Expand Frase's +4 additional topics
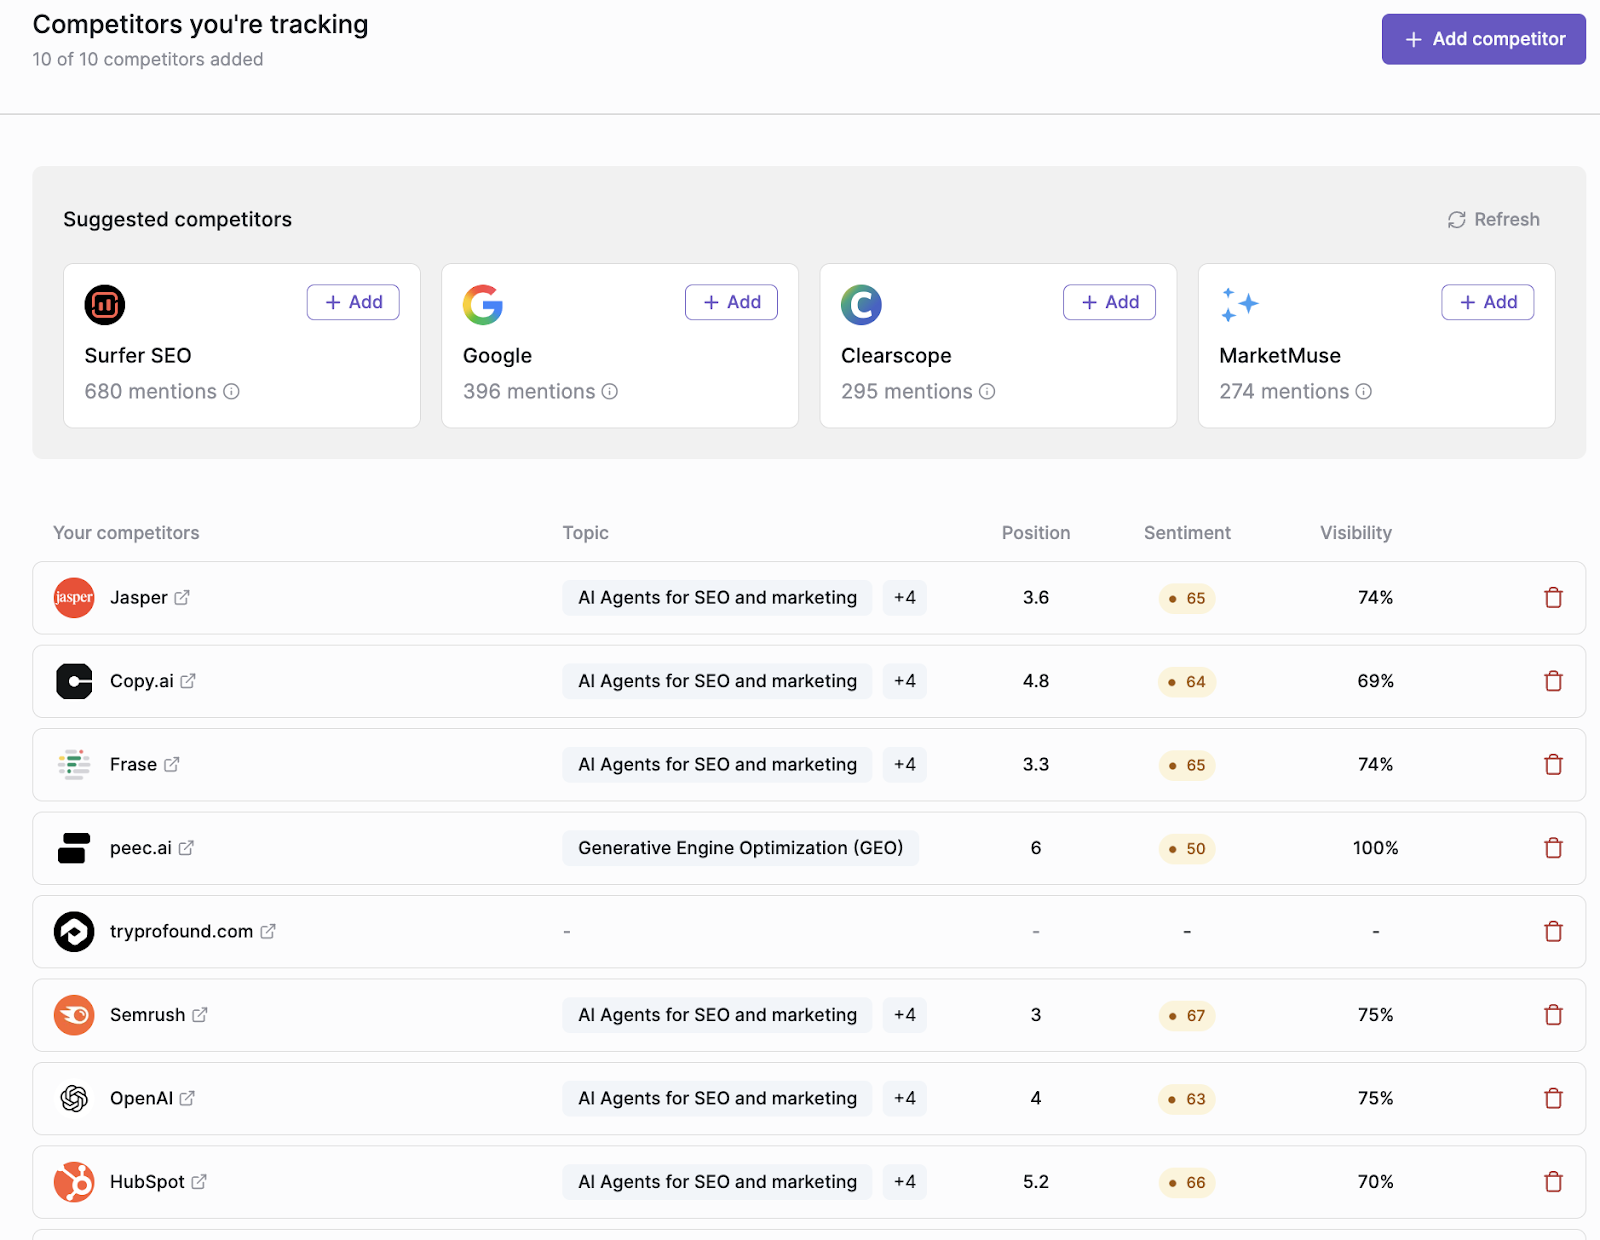Viewport: 1600px width, 1240px height. point(905,765)
